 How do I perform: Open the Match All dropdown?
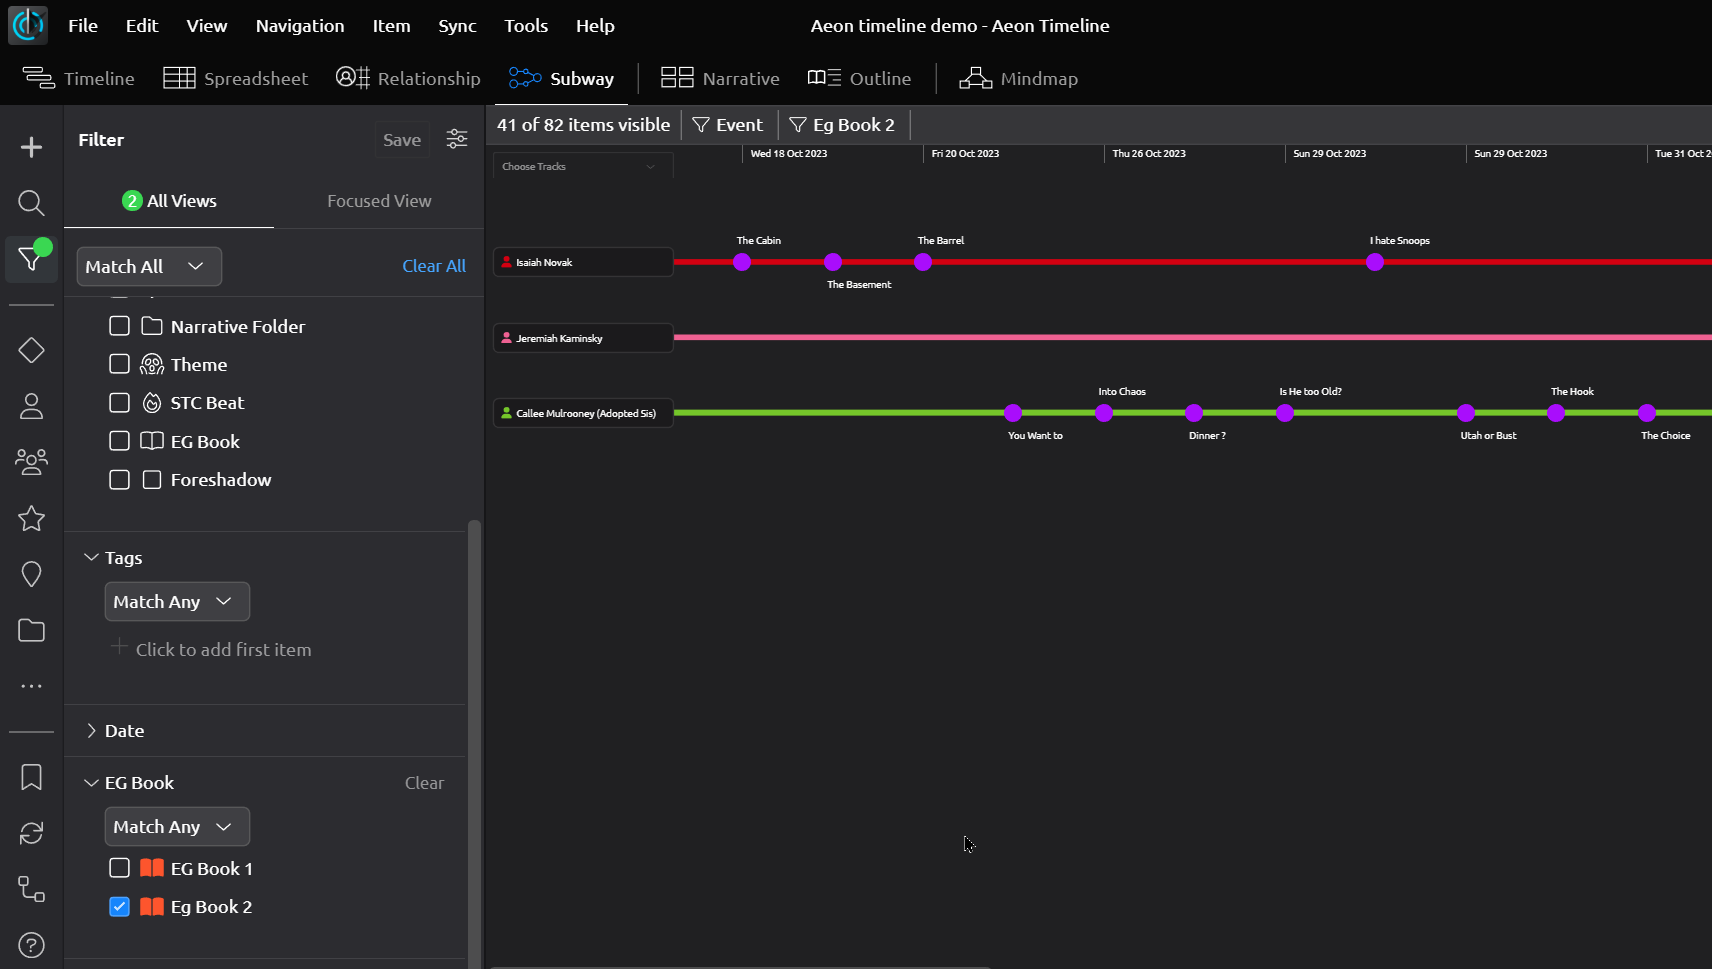point(149,266)
